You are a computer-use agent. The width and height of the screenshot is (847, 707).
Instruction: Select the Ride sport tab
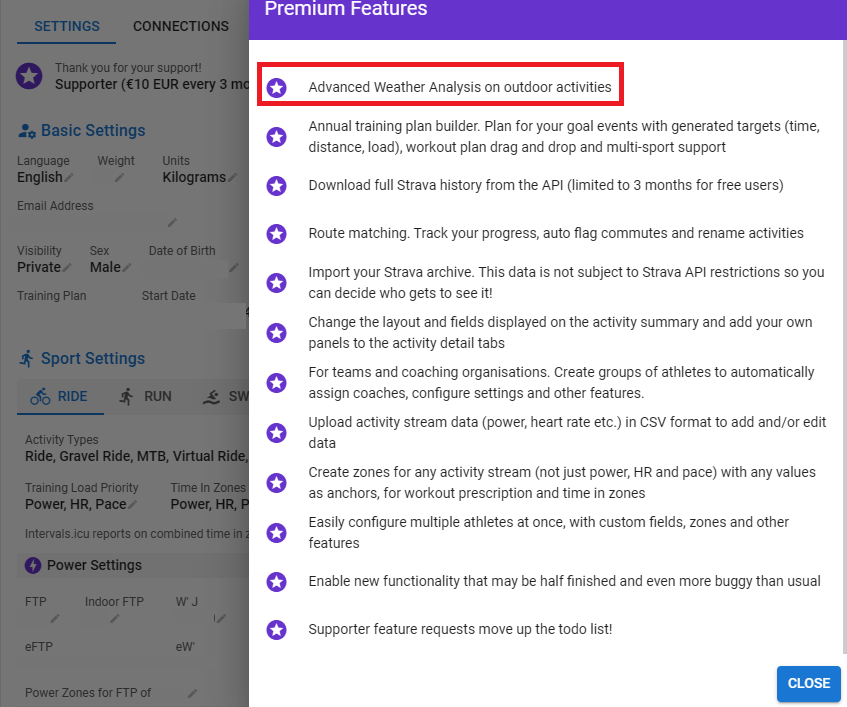(59, 396)
